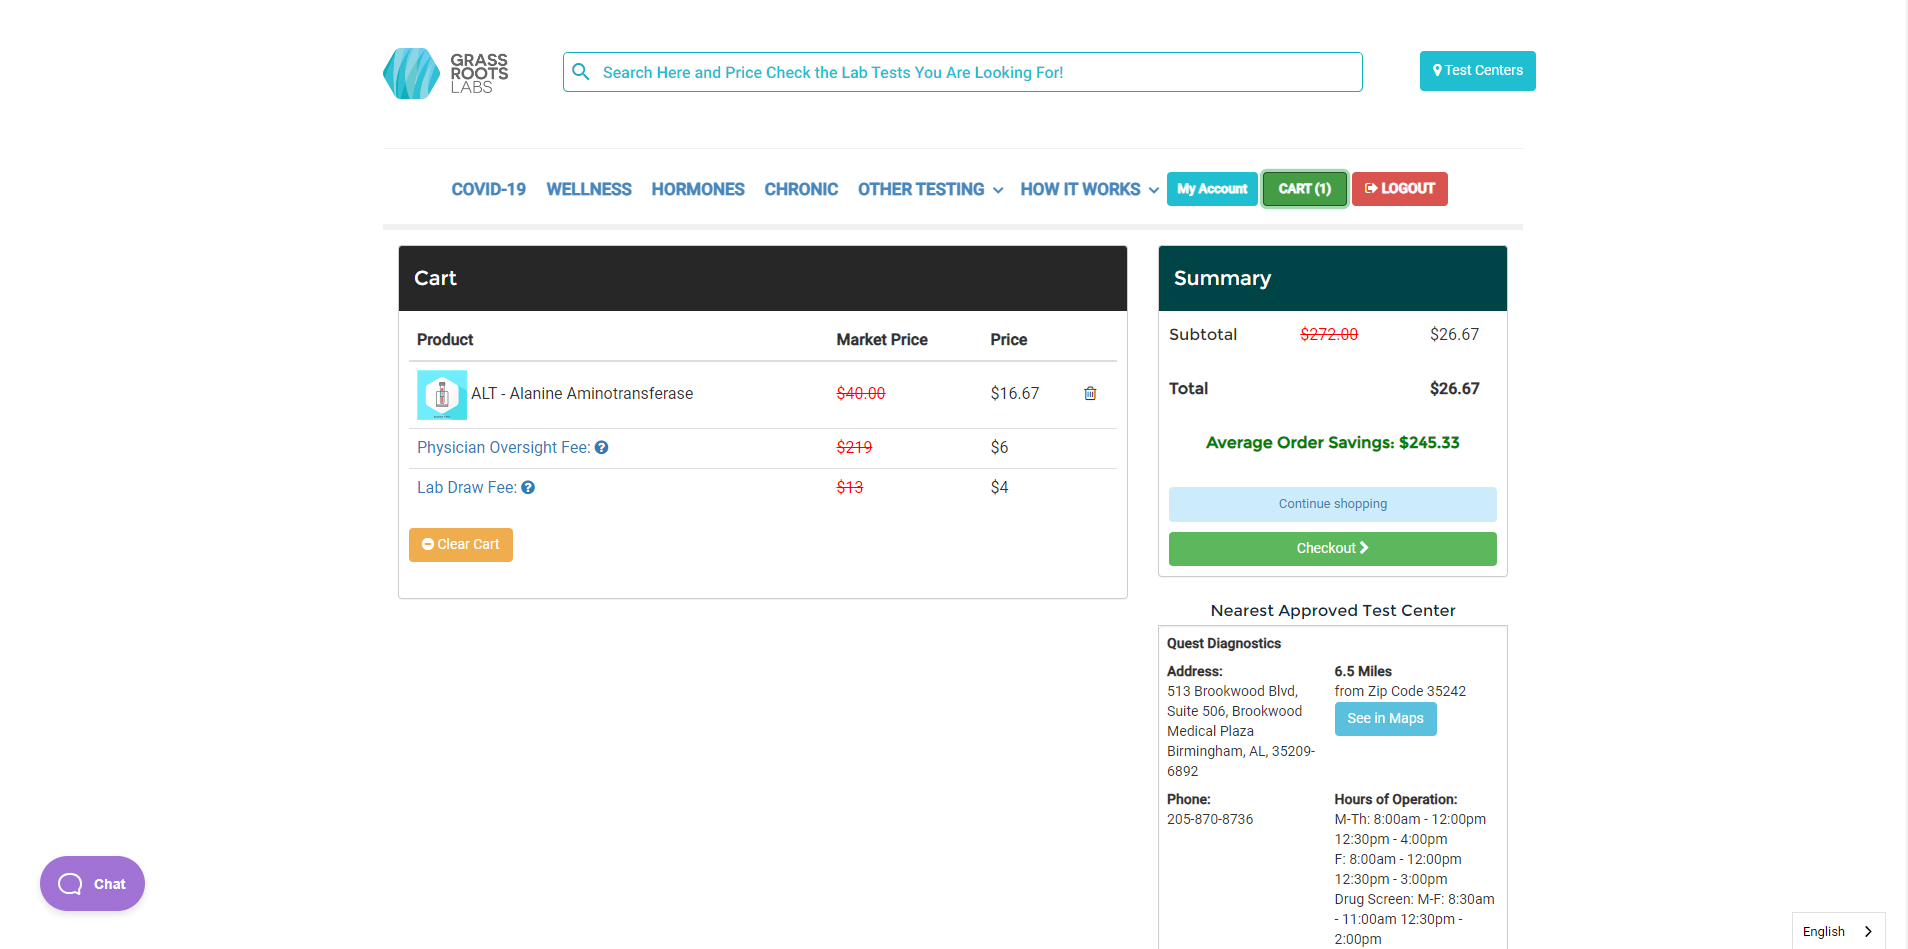Log out of the account
Image resolution: width=1908 pixels, height=949 pixels.
click(1399, 189)
